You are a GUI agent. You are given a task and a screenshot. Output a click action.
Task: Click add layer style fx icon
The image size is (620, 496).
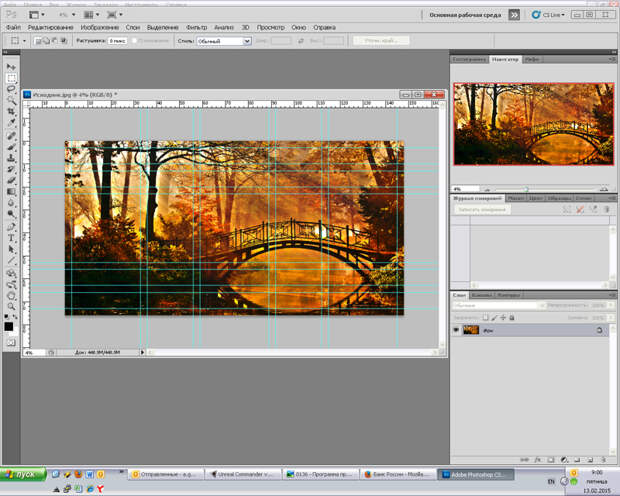pos(538,460)
